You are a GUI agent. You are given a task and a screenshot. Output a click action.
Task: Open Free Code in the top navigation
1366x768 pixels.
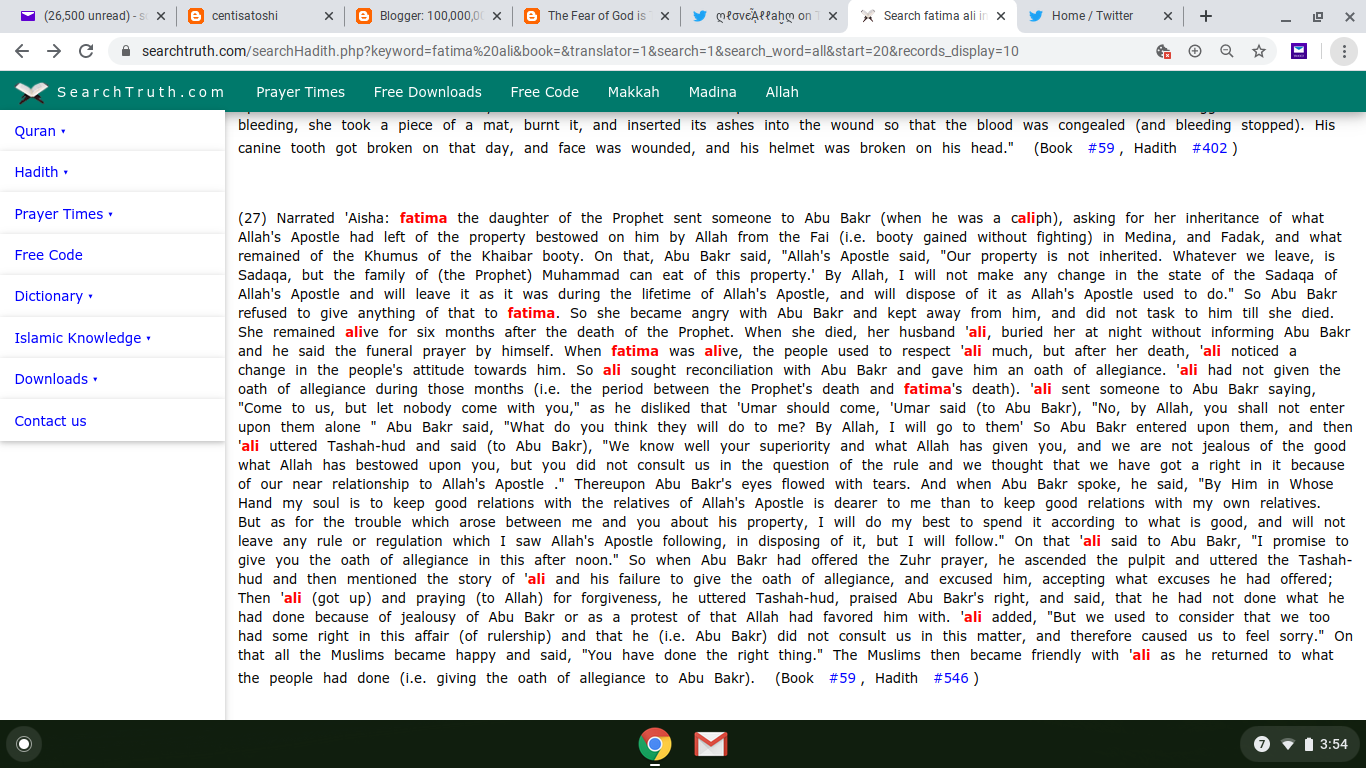(545, 92)
